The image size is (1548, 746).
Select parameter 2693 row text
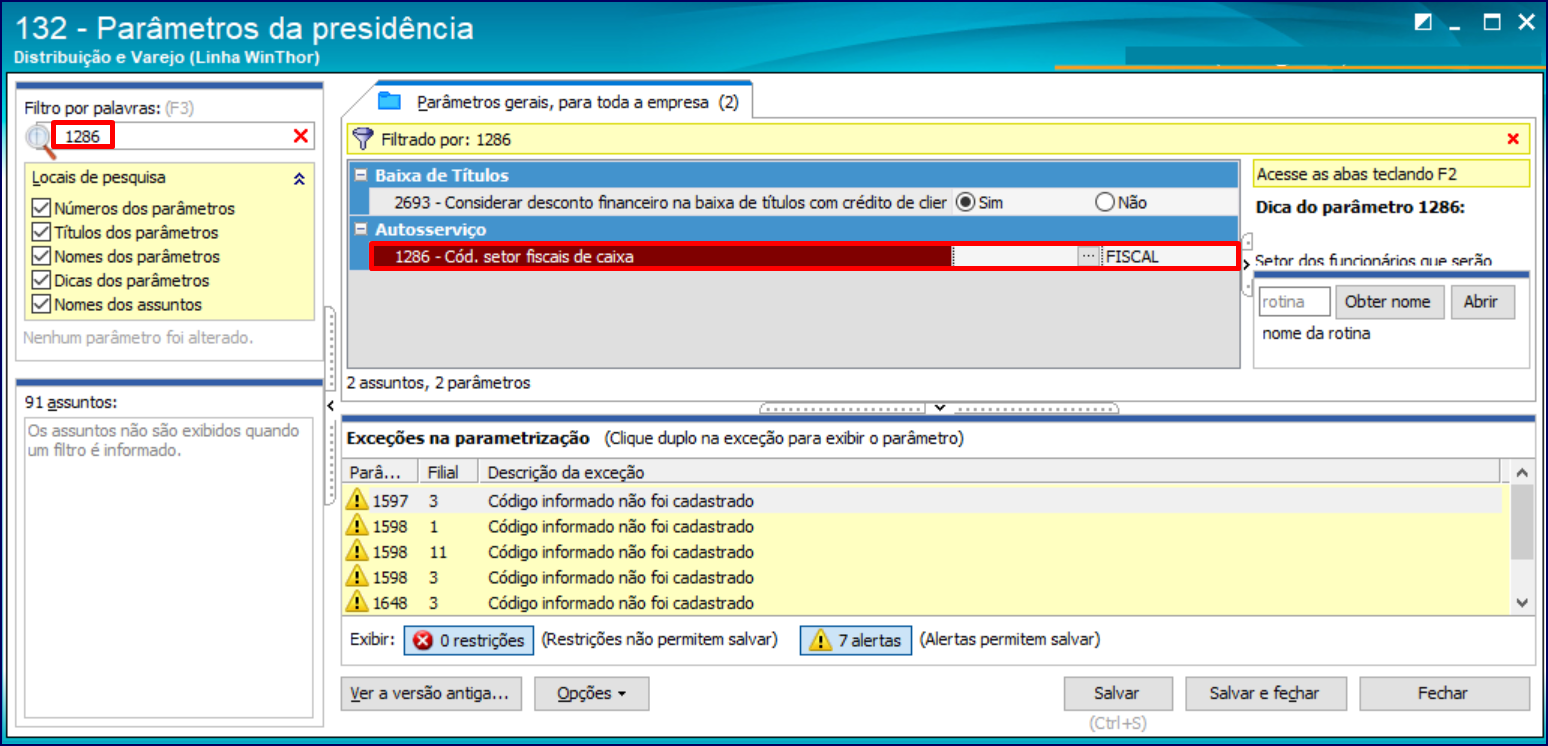670,202
